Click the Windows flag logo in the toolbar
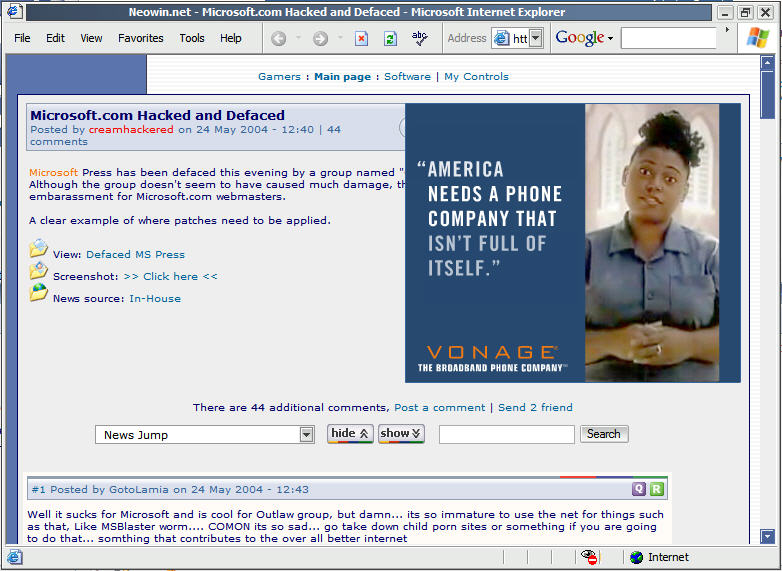Viewport: 782px width, 571px height. (x=758, y=37)
